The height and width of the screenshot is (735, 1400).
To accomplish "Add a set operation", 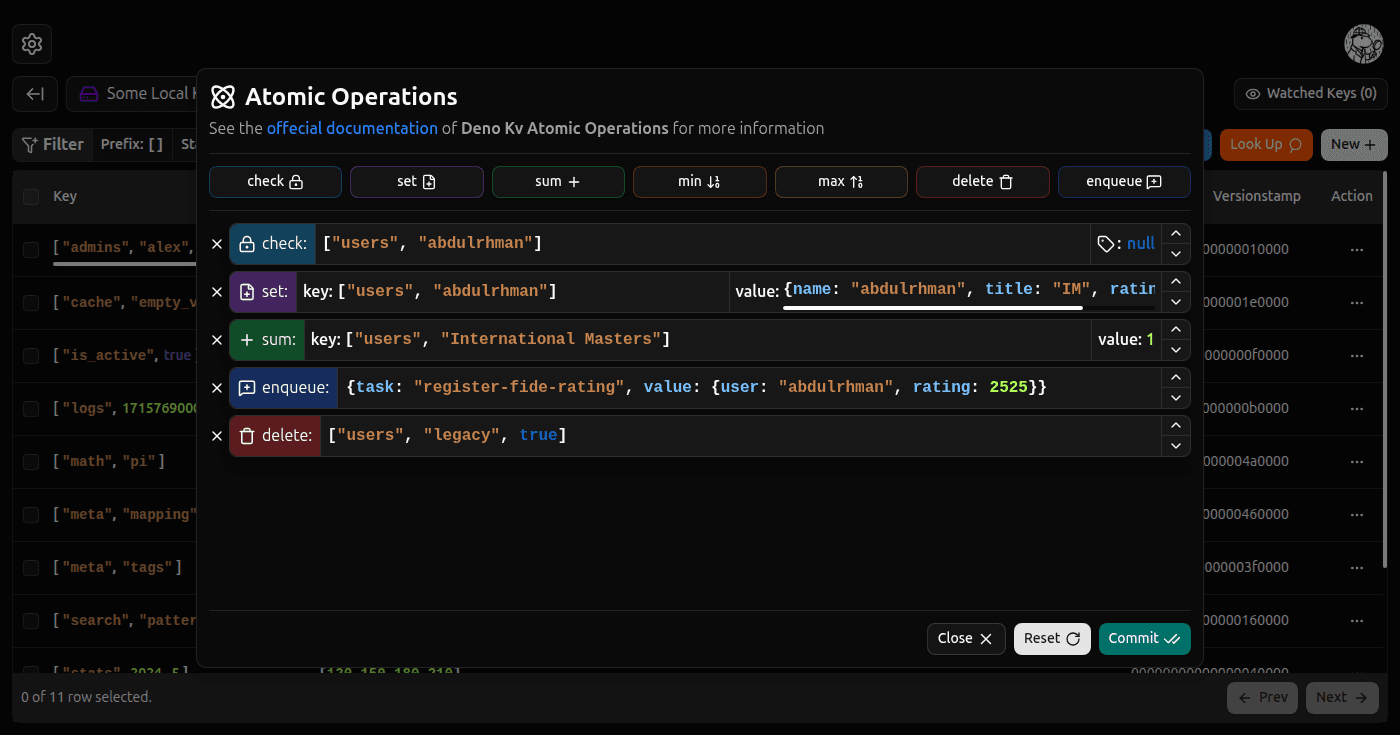I will 417,182.
